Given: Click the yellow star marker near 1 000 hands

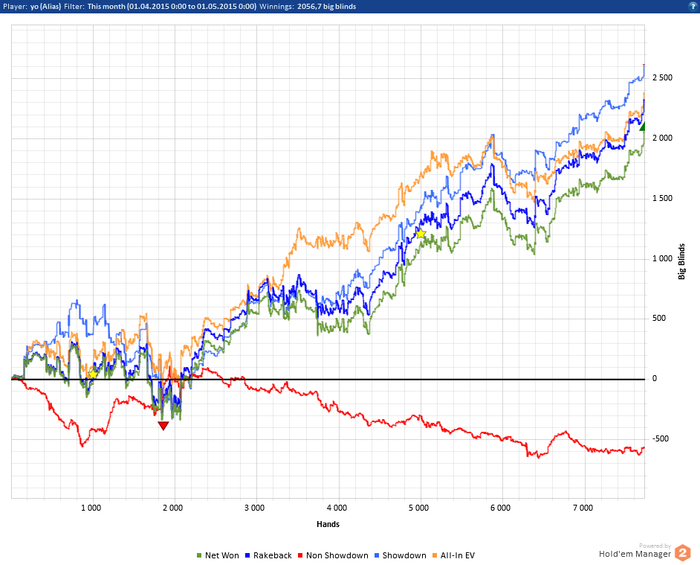Looking at the screenshot, I should coord(92,374).
